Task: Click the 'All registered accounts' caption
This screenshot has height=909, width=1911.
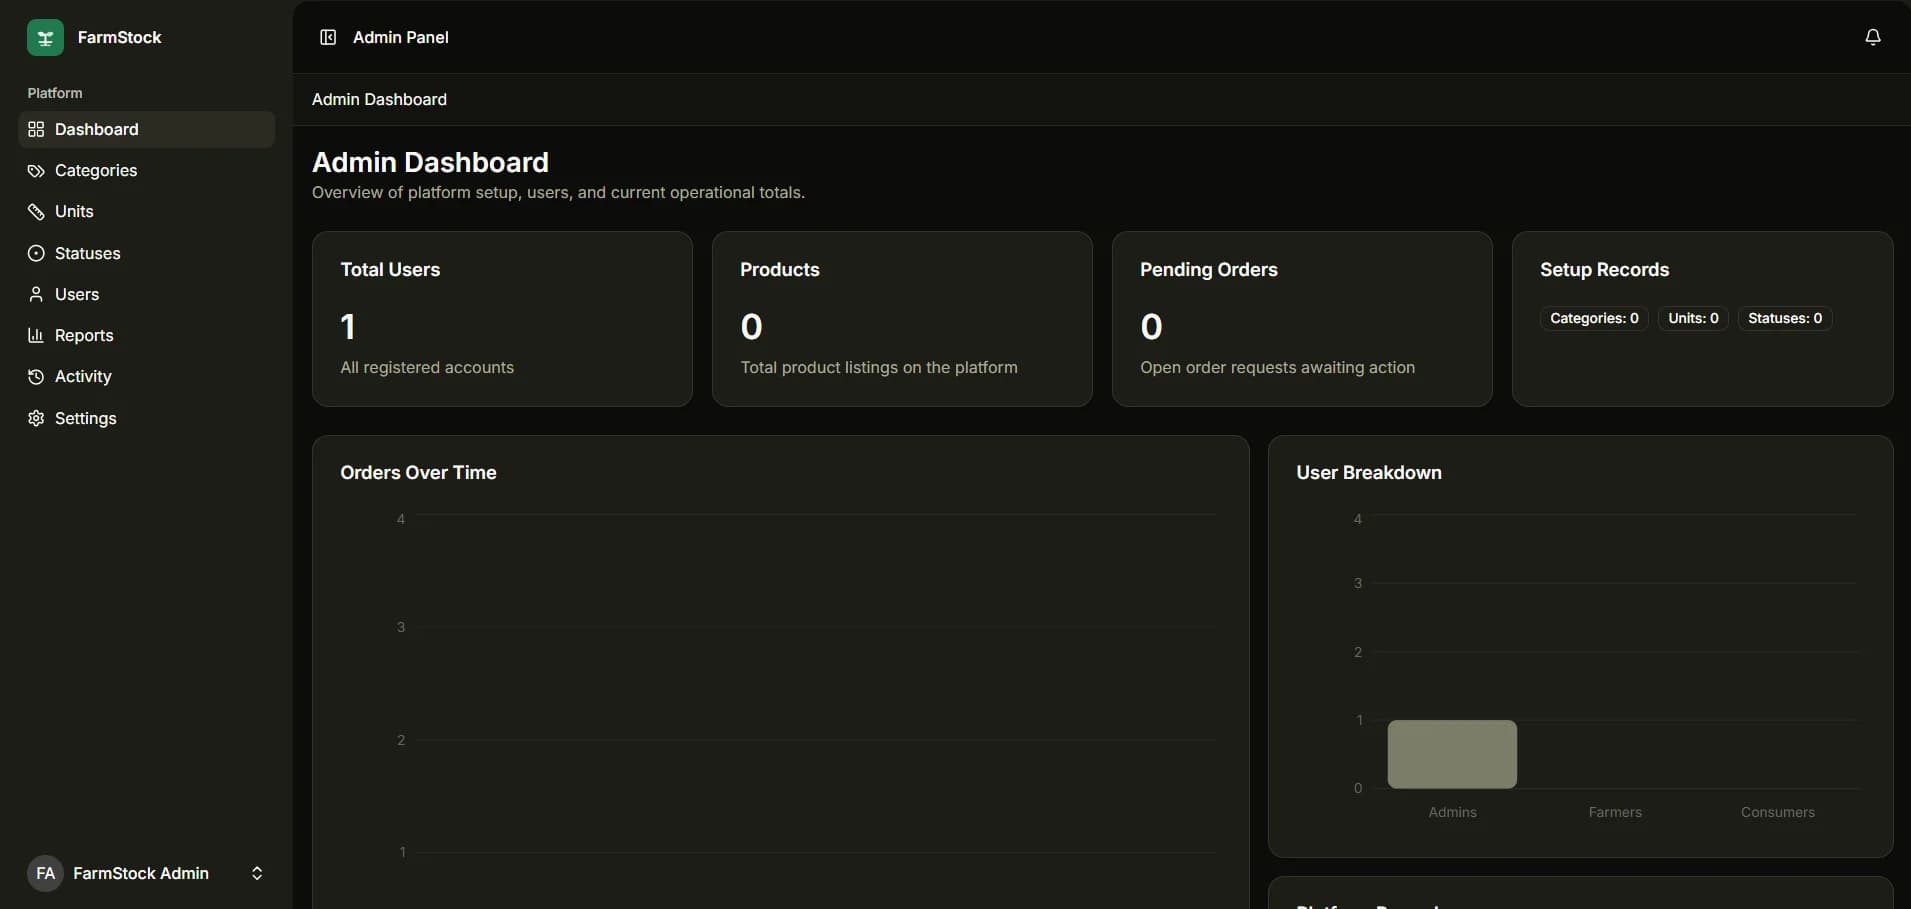Action: point(427,367)
